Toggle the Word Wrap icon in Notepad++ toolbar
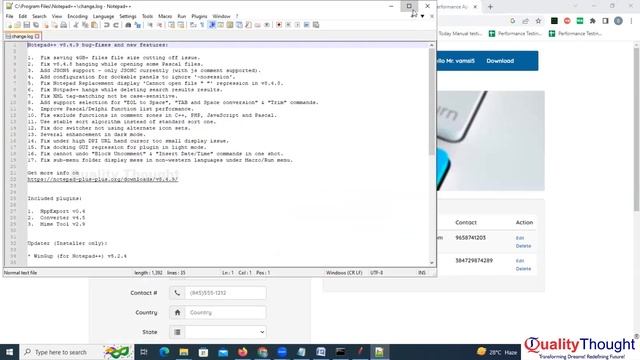Viewport: 640px width, 360px height. [193, 25]
